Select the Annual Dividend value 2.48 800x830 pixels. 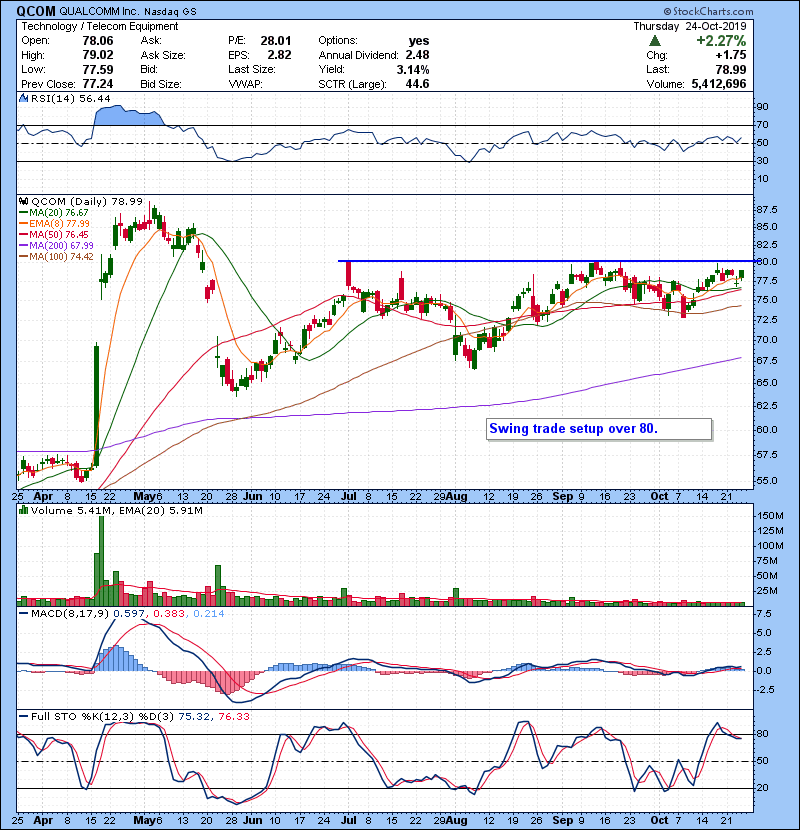pos(417,55)
